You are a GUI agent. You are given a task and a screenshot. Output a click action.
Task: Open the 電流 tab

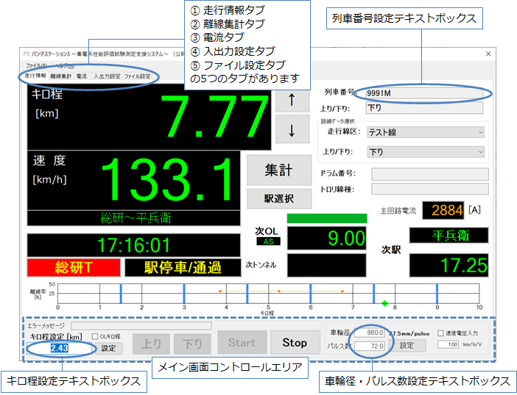click(x=82, y=76)
